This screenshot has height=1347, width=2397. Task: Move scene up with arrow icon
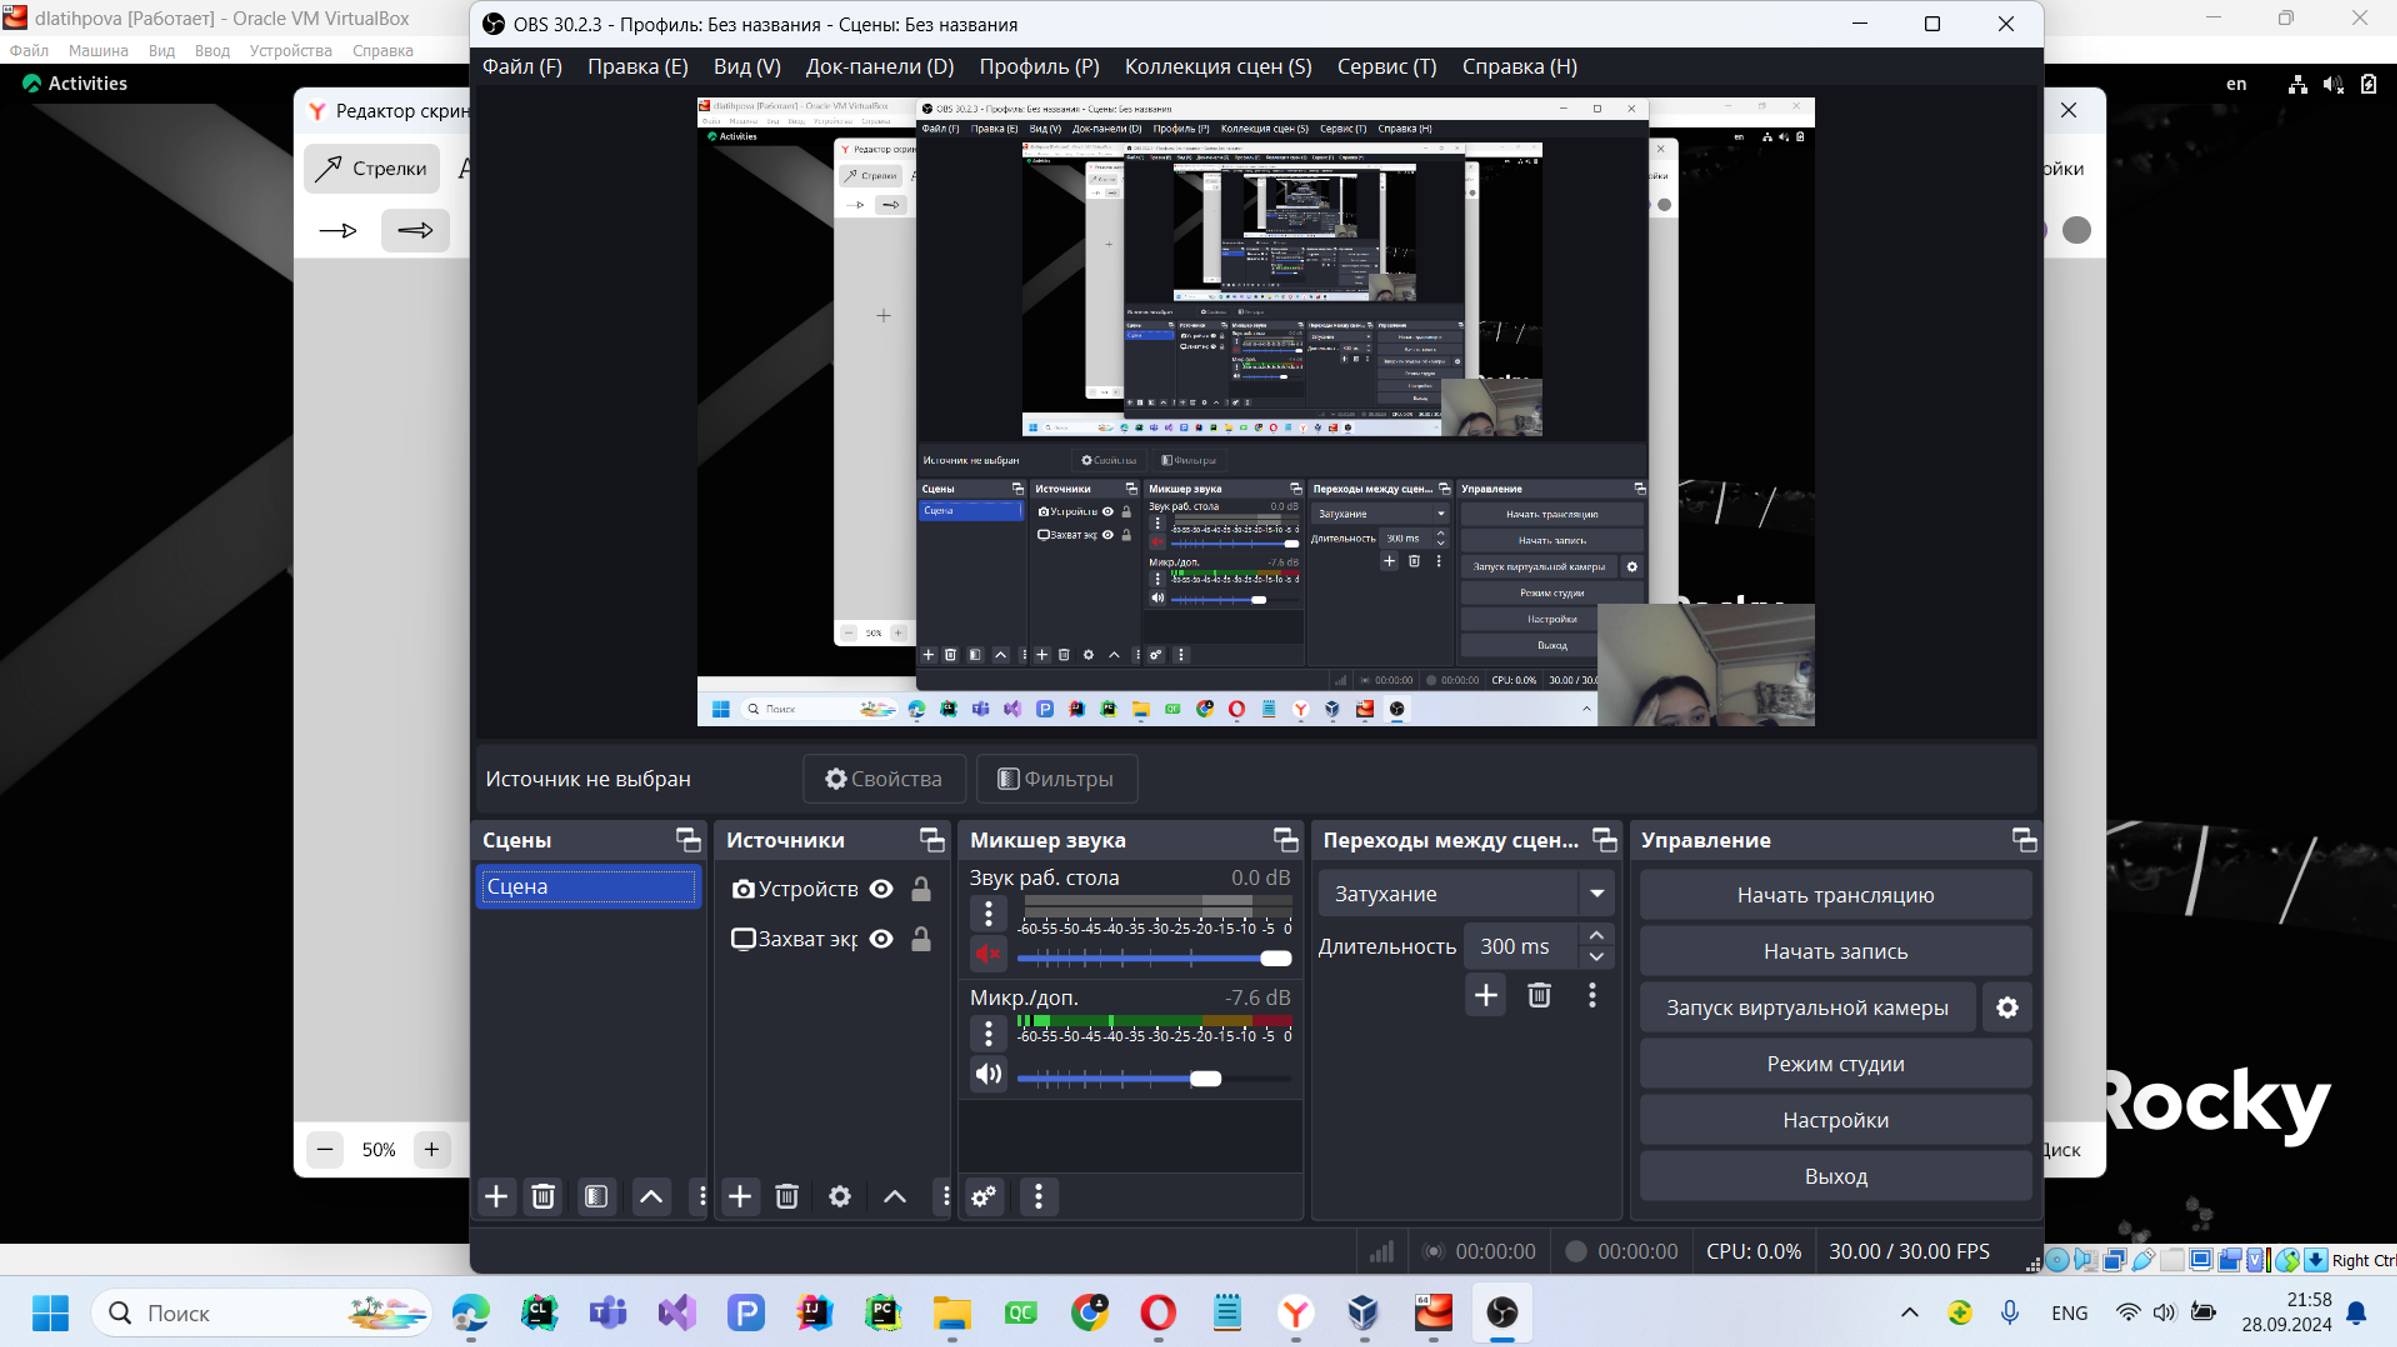coord(651,1196)
